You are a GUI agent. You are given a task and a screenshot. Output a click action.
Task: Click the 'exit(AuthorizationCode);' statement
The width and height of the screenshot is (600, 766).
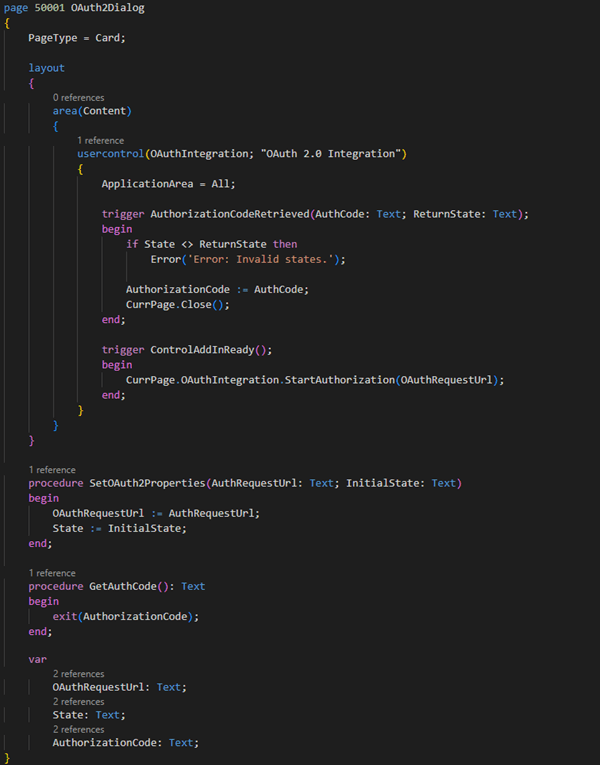click(x=126, y=617)
